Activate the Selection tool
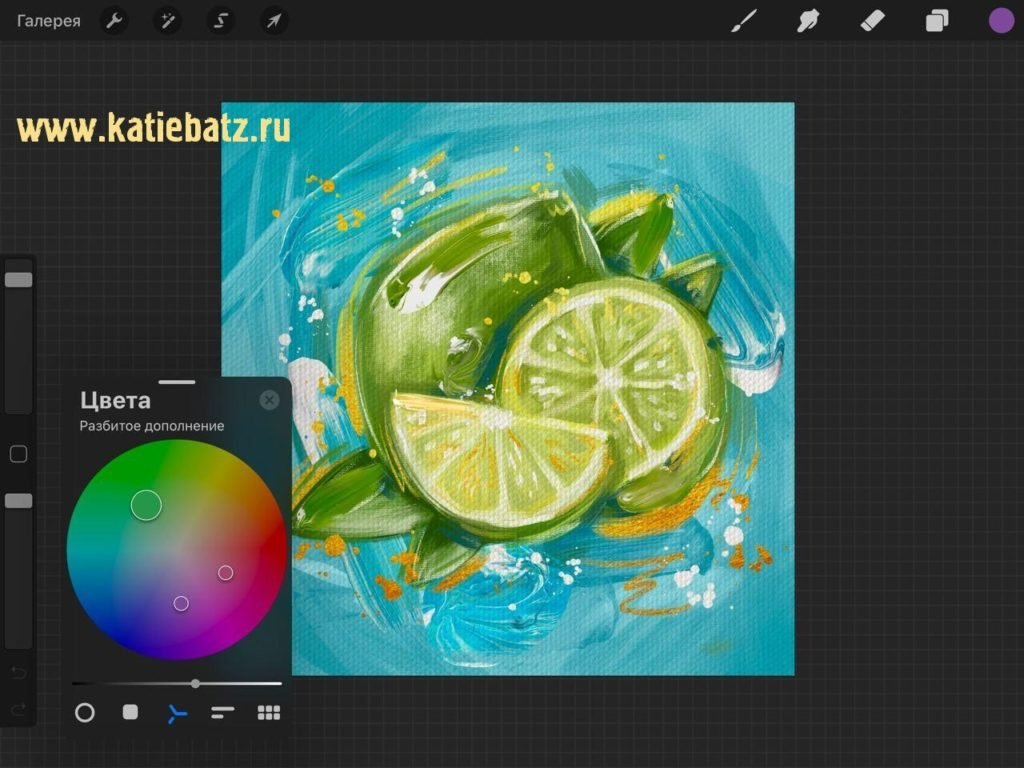The height and width of the screenshot is (768, 1024). coord(220,21)
